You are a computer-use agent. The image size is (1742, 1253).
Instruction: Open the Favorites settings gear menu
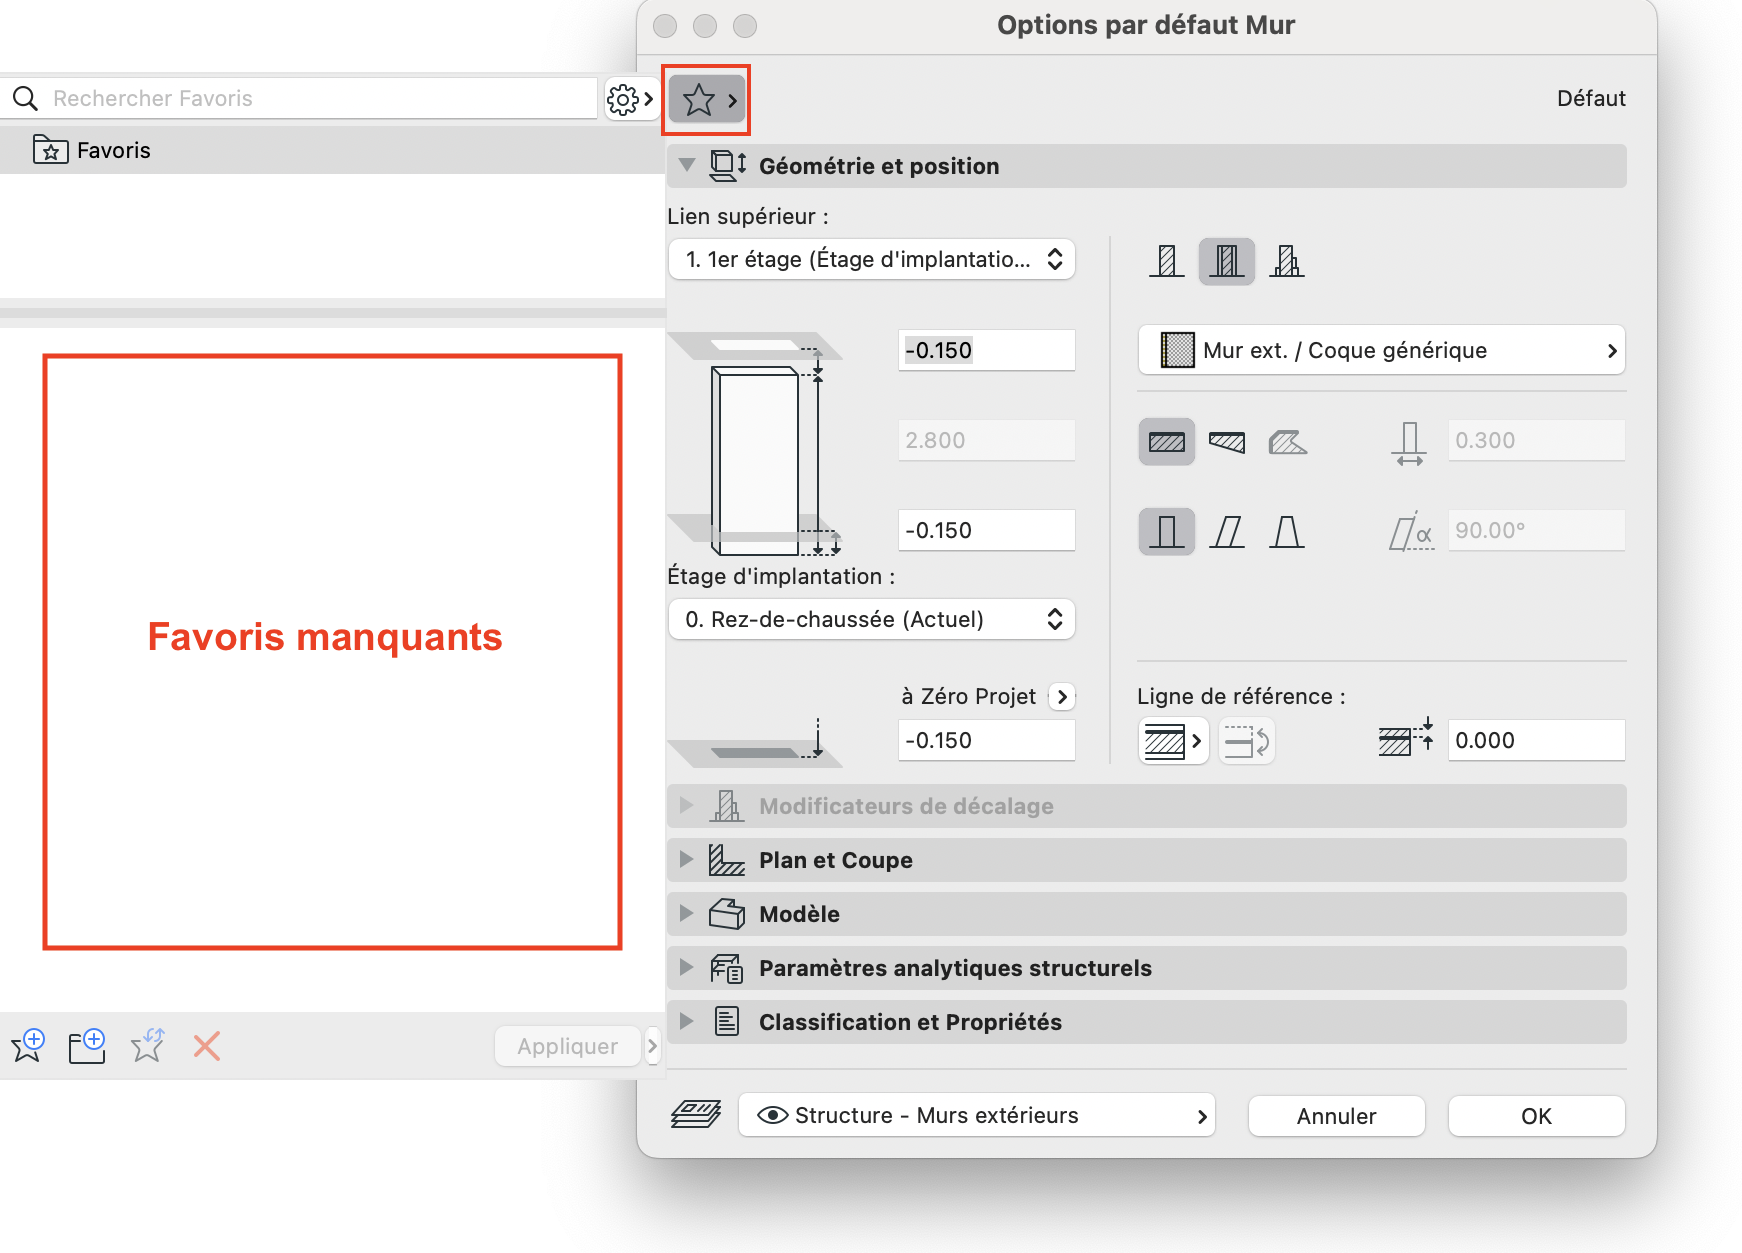point(631,99)
